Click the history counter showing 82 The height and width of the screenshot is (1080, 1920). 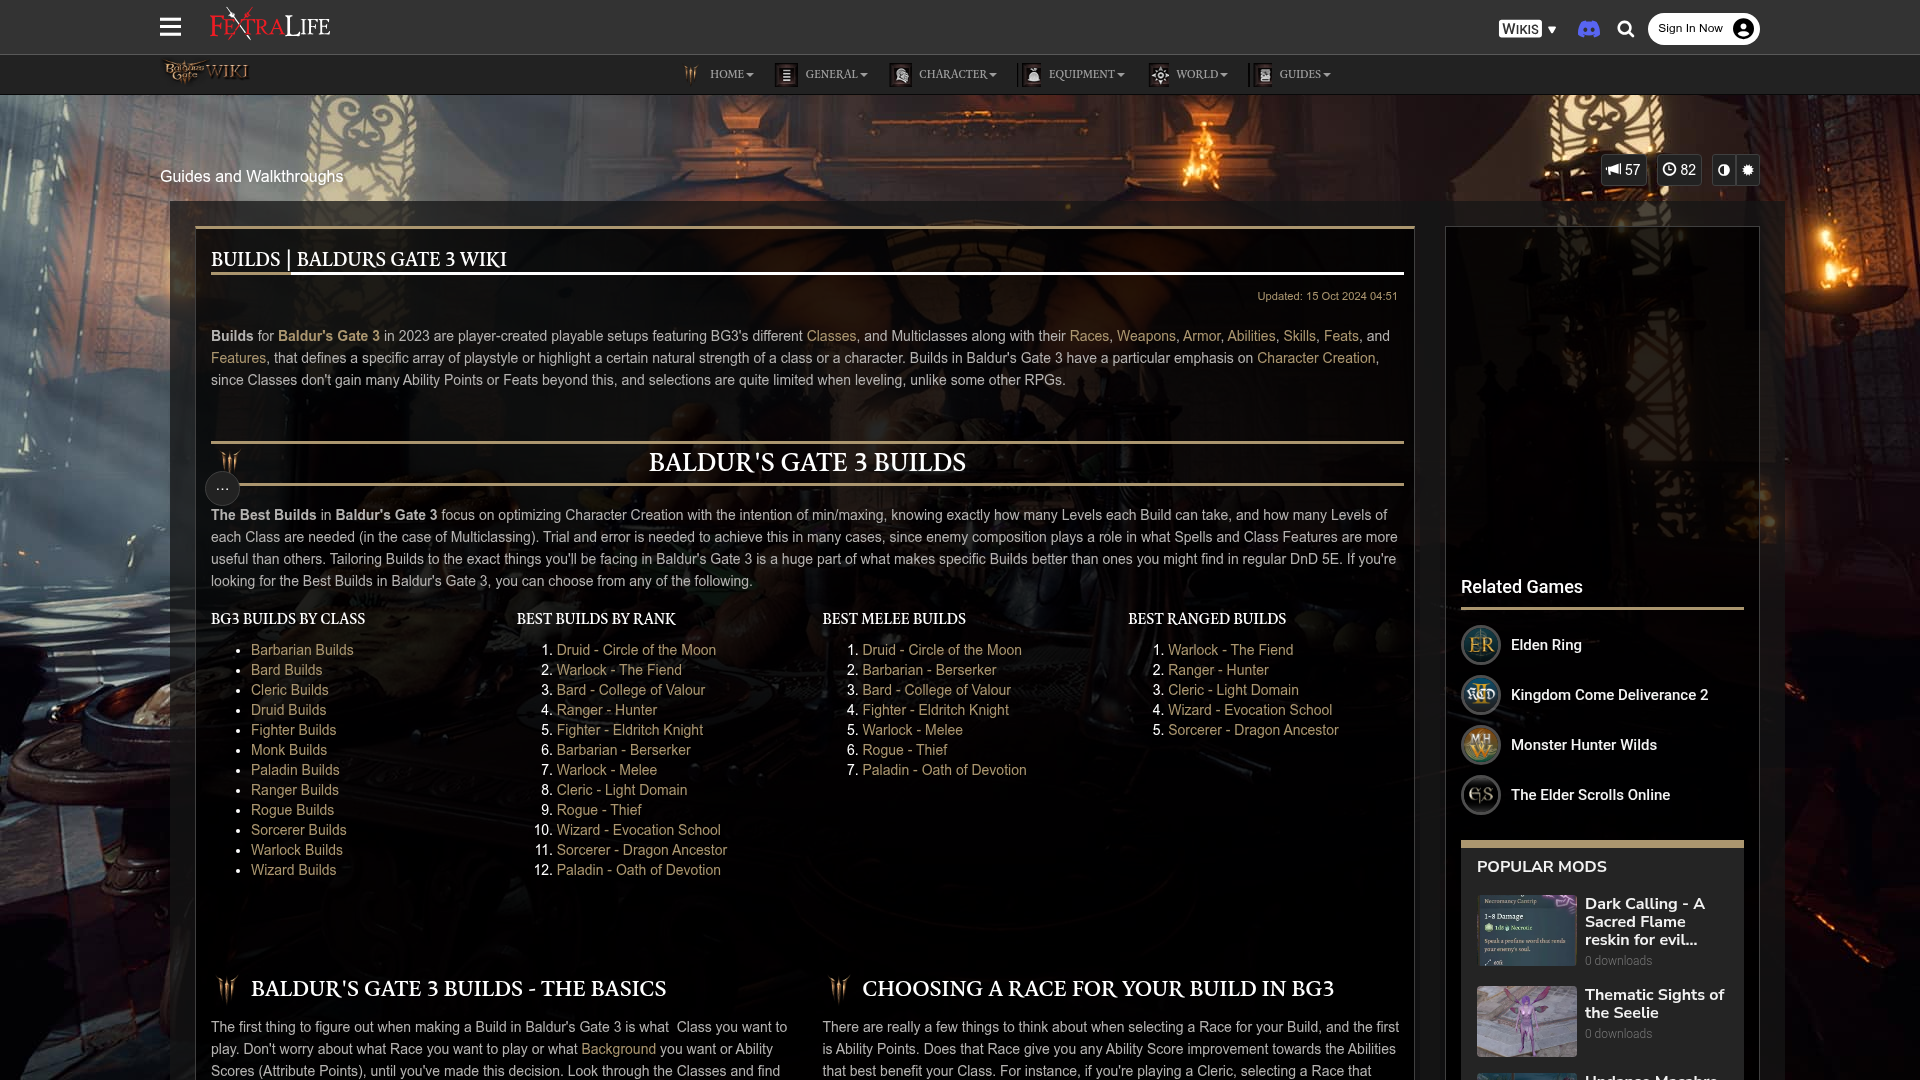point(1679,170)
